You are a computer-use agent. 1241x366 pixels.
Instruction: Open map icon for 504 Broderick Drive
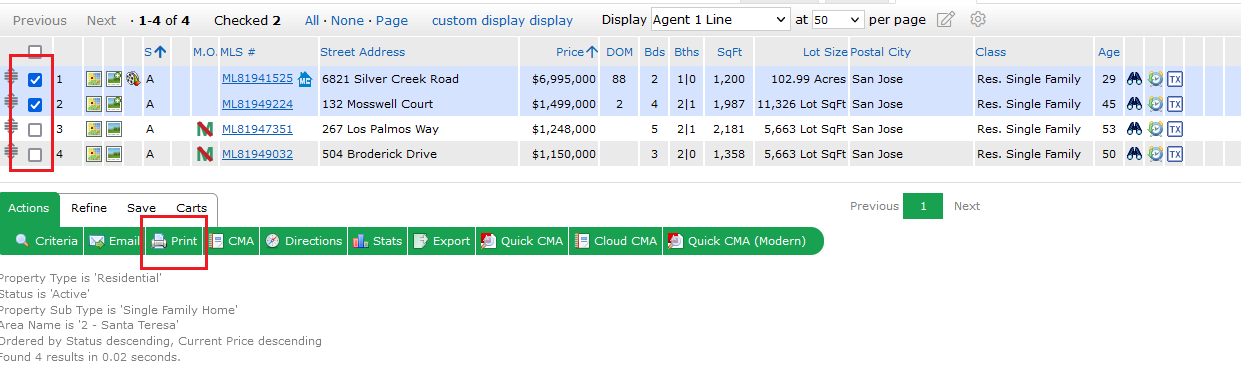pos(93,154)
